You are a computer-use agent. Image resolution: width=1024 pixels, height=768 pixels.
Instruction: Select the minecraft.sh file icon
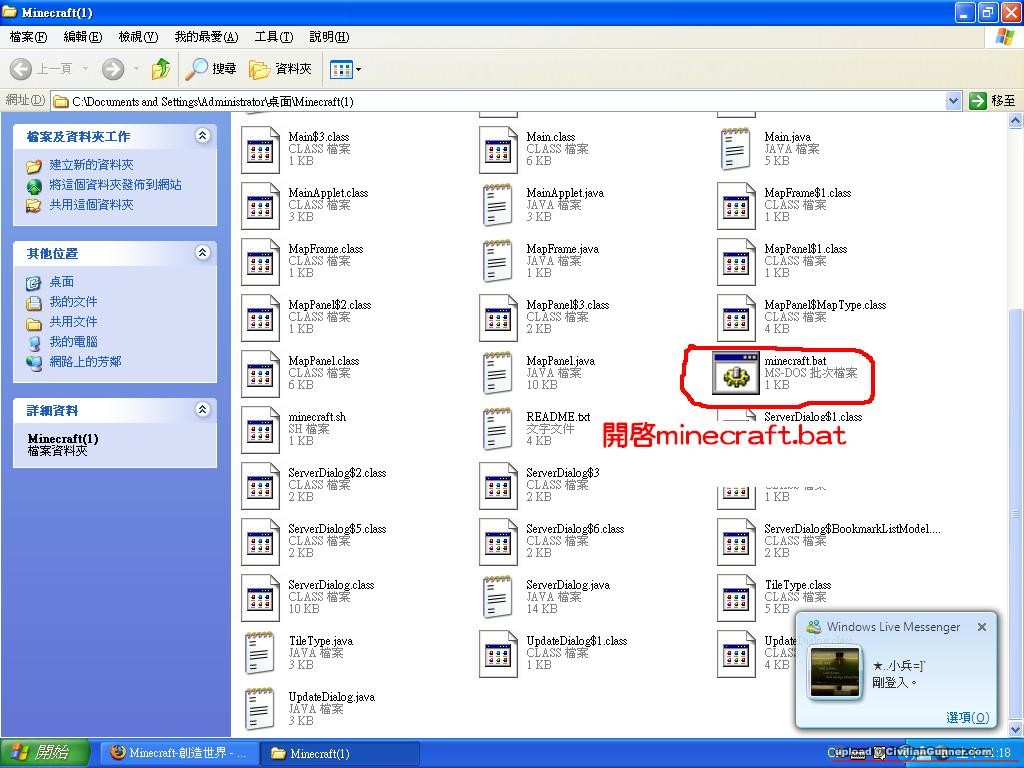click(x=260, y=430)
